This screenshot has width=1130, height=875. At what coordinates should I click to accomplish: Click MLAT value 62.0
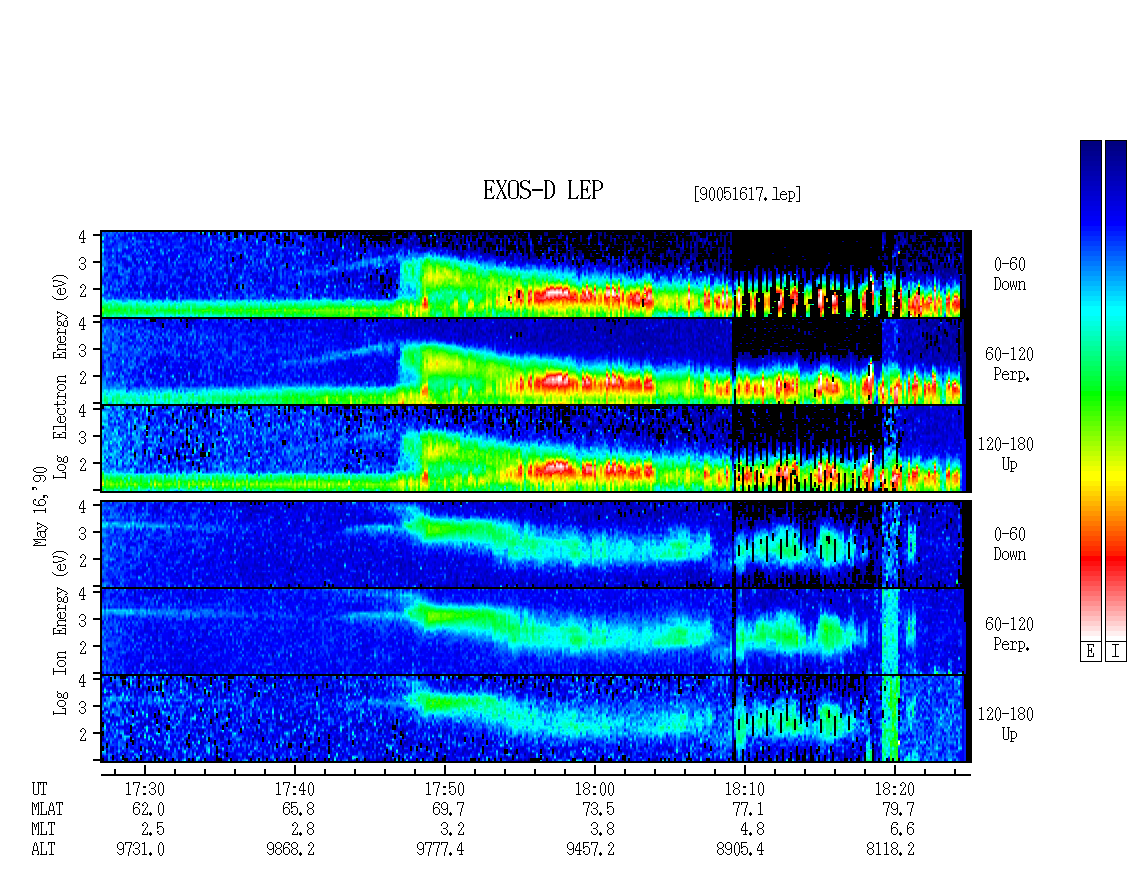(148, 809)
